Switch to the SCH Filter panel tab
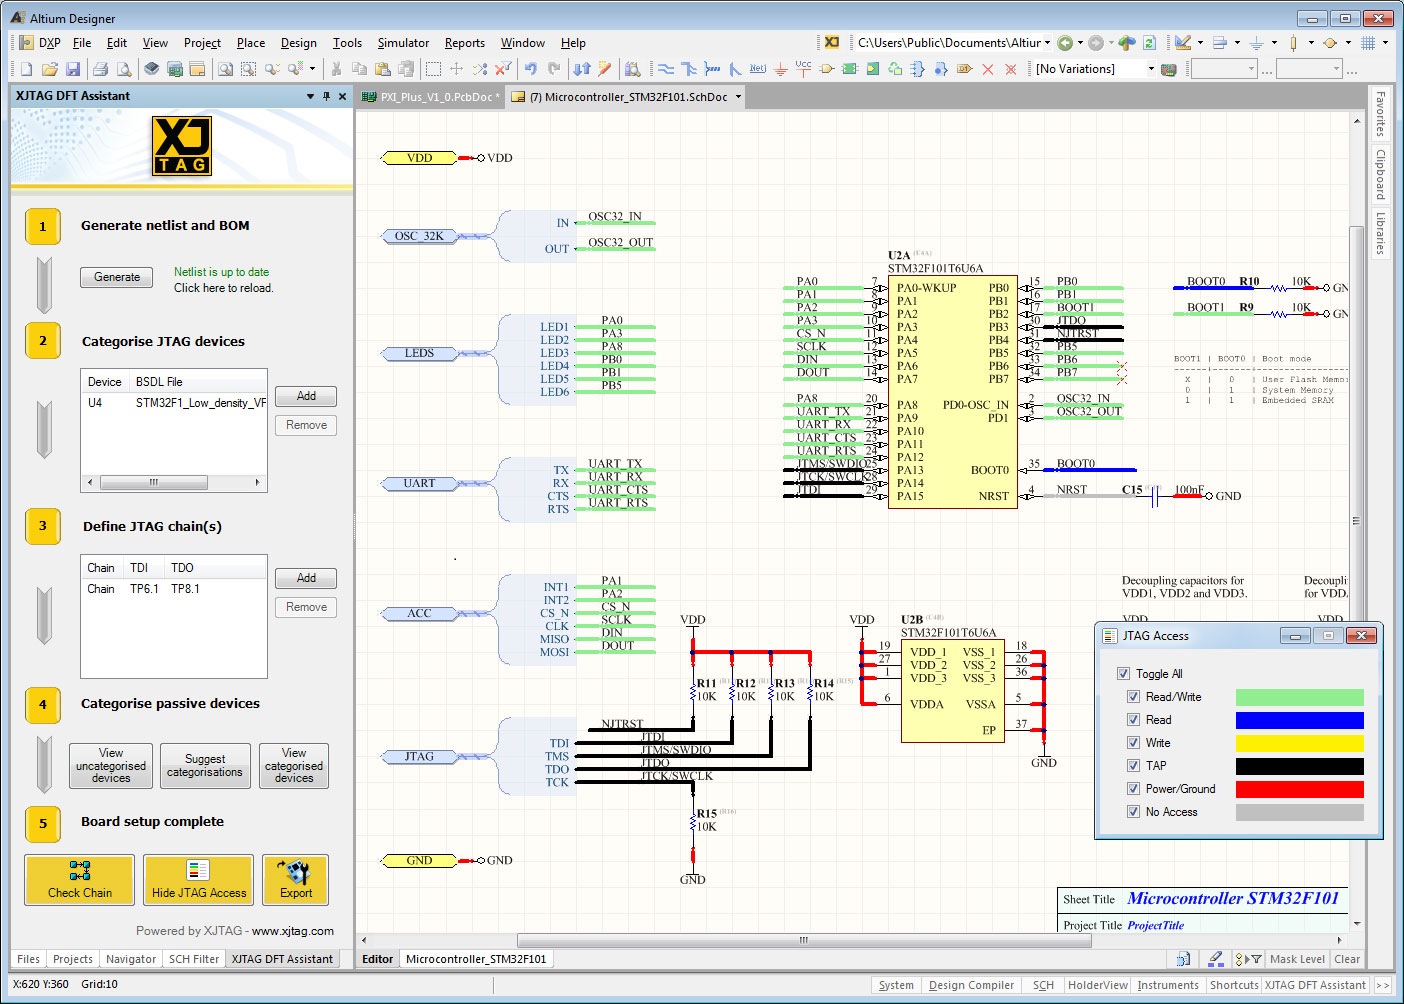 194,959
